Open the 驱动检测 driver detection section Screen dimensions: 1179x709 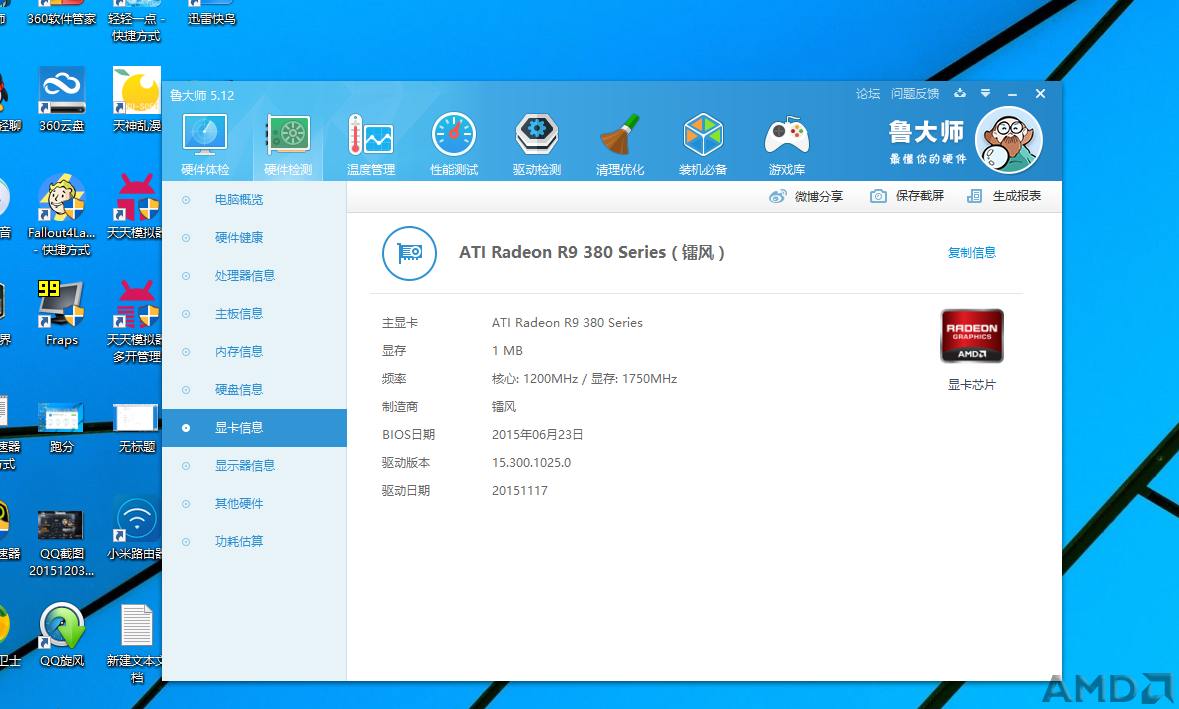(x=536, y=145)
